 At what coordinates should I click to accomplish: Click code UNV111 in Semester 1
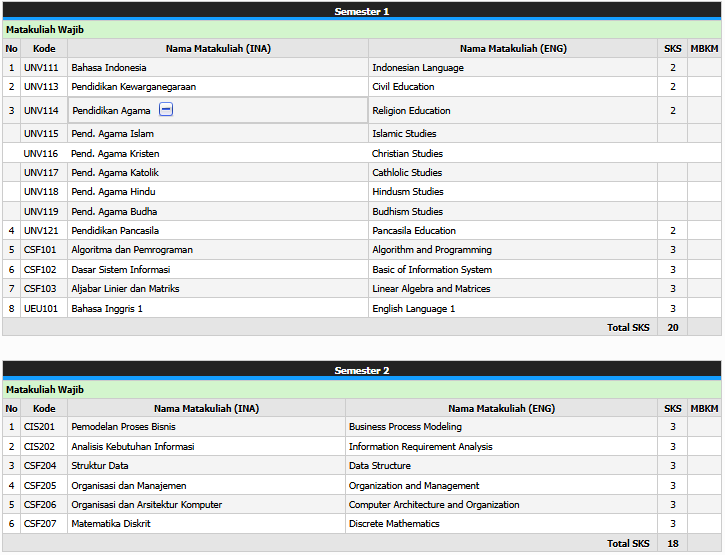tap(41, 68)
